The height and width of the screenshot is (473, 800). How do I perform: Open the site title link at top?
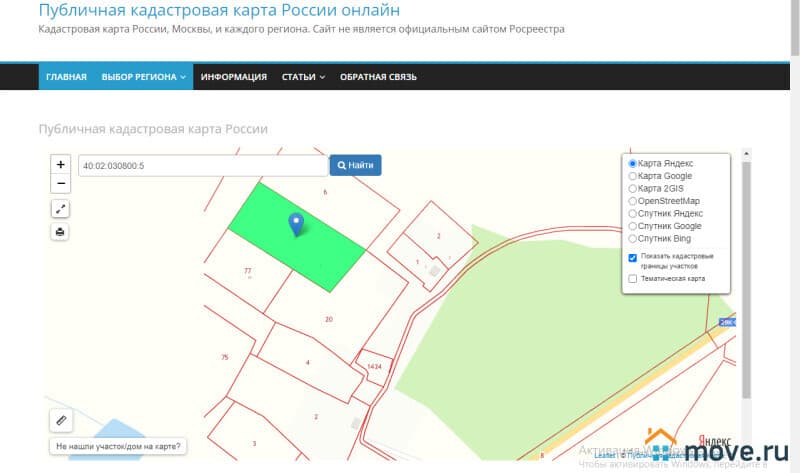(x=219, y=11)
